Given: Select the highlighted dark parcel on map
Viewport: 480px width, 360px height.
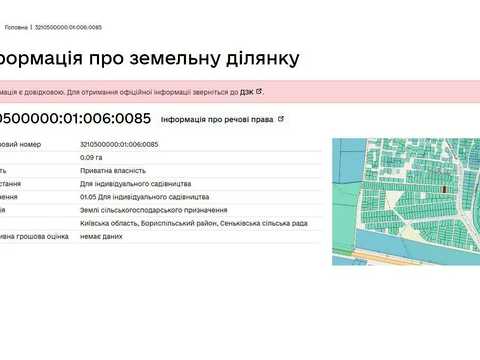Looking at the screenshot, I should [444, 189].
